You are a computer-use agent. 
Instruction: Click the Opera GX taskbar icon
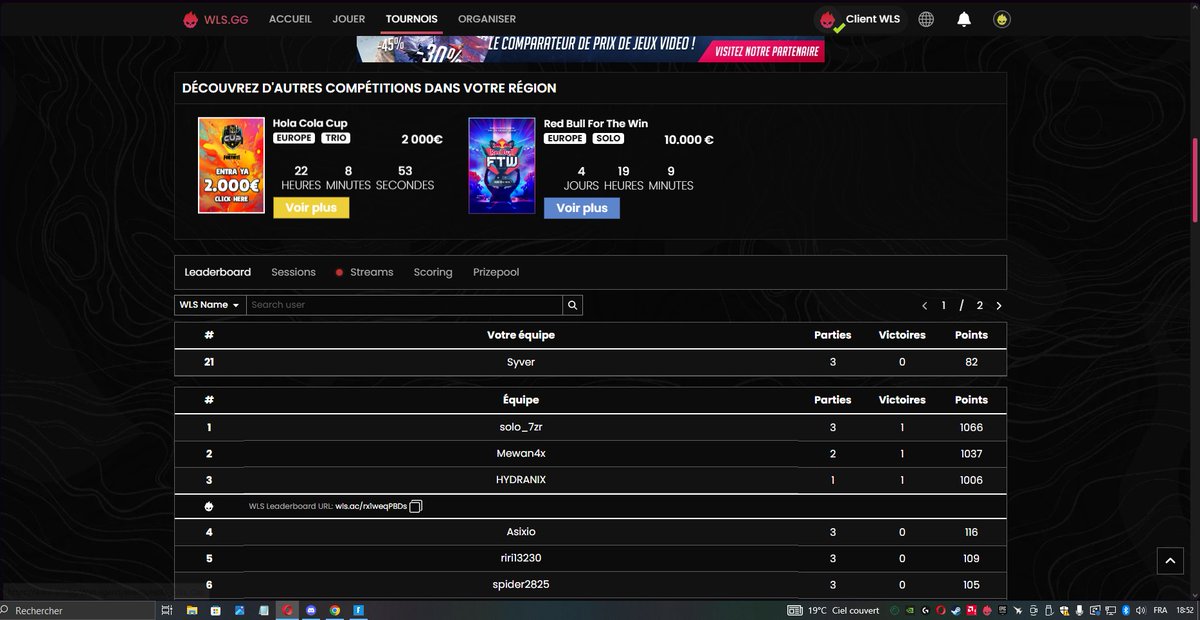coord(286,610)
